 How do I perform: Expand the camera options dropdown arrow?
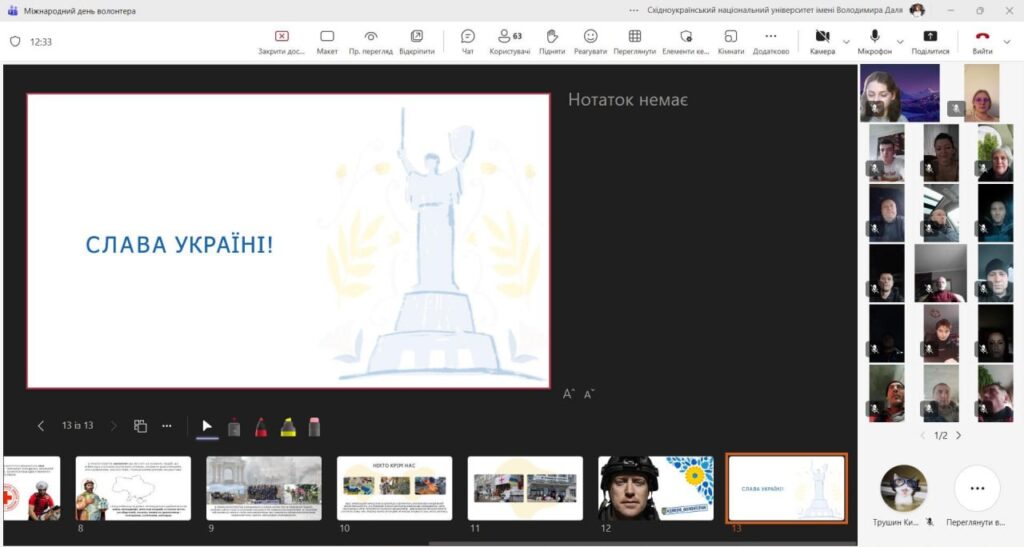847,42
